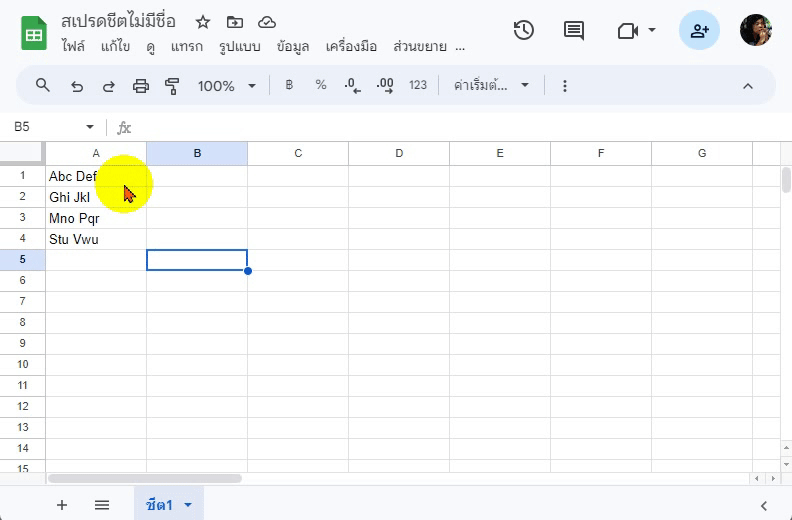Open the ไฟล์ menu
The image size is (792, 520).
73,46
